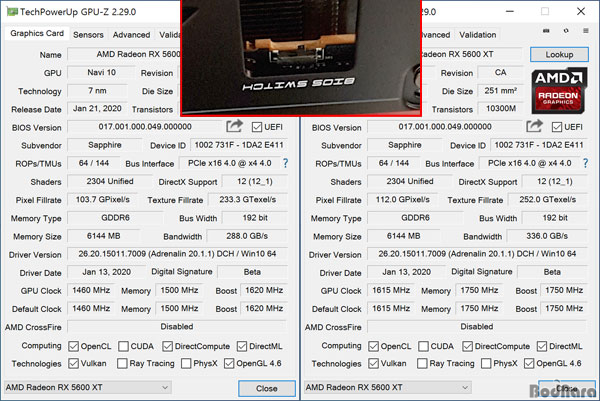Toggle DirectCompute checkbox in right window
This screenshot has height=401, width=600.
click(x=467, y=346)
